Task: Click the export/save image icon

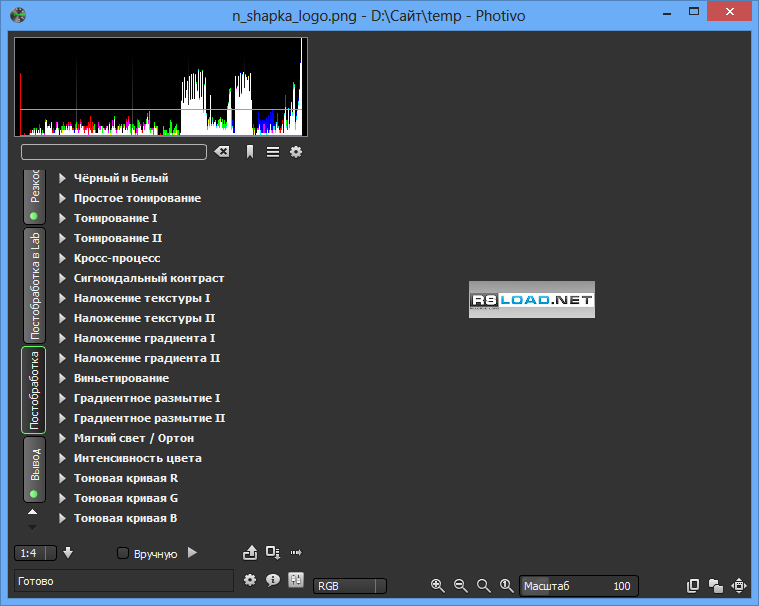Action: click(250, 552)
